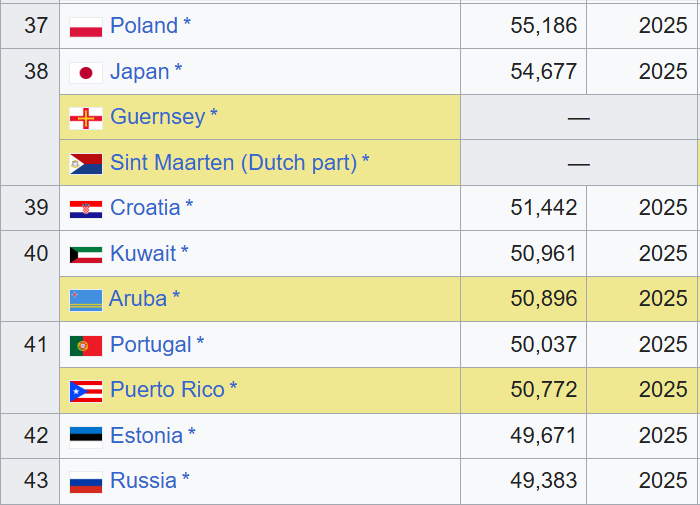
Task: Open the Kuwait country link
Action: [143, 253]
